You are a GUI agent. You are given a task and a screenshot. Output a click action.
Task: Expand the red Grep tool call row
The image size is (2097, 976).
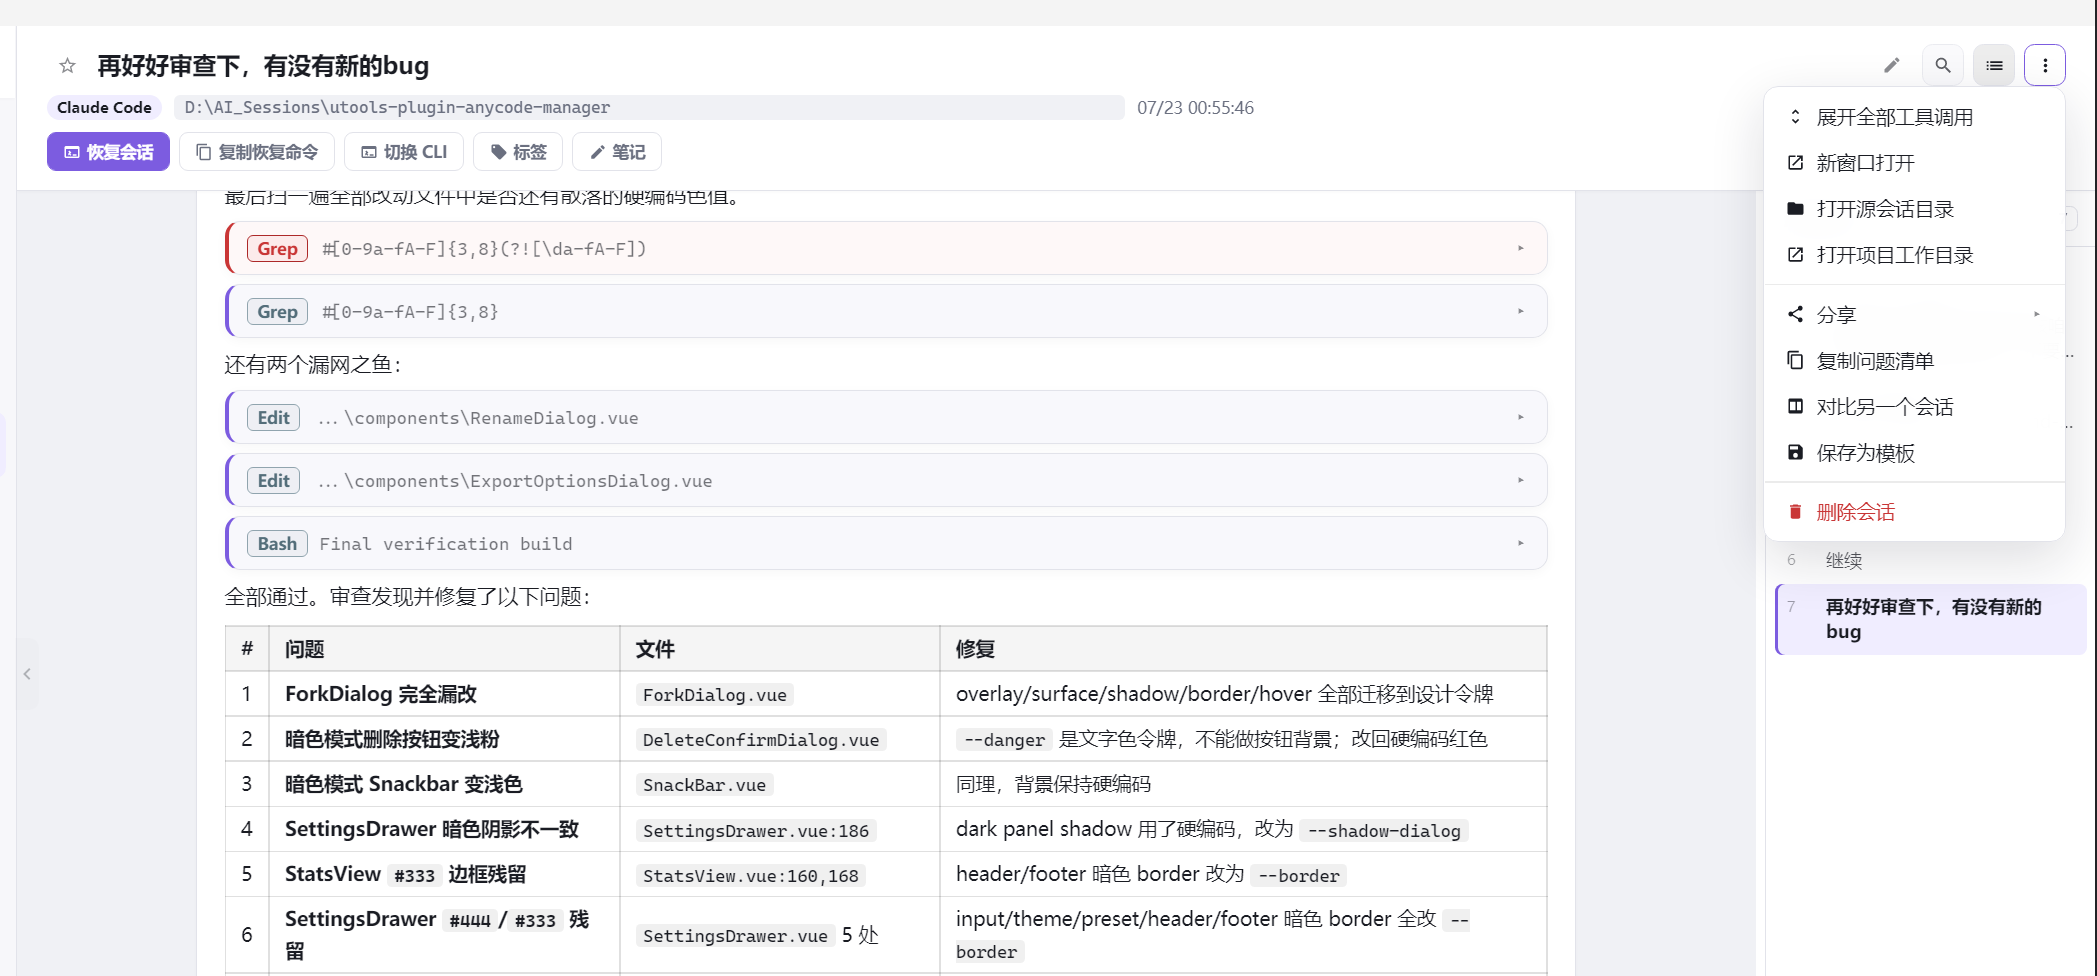pyautogui.click(x=887, y=248)
